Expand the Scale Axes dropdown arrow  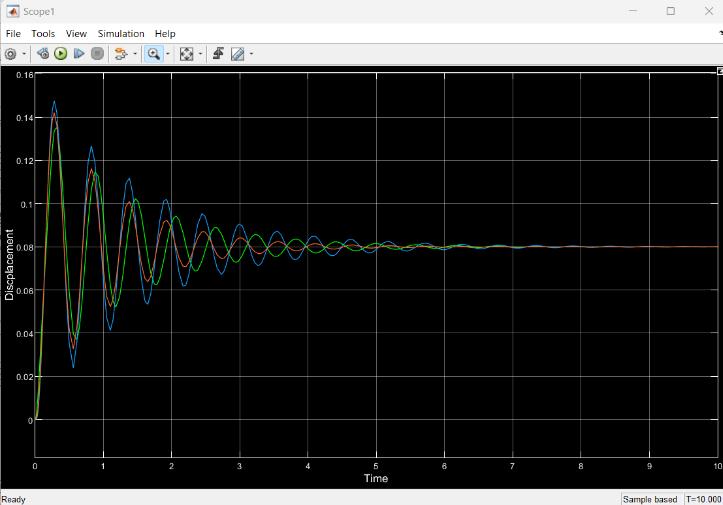[x=201, y=54]
